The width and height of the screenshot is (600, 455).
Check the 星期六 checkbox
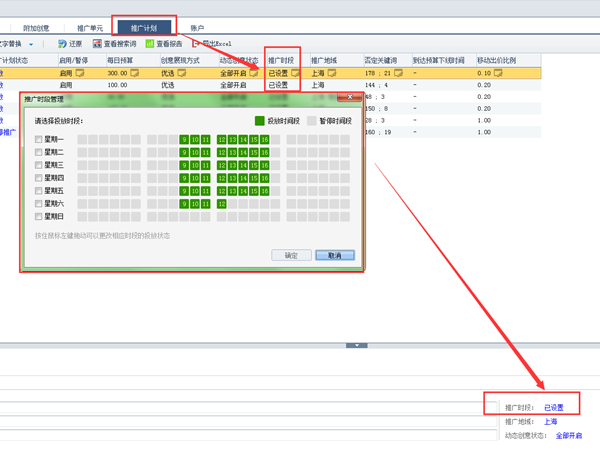pos(39,204)
